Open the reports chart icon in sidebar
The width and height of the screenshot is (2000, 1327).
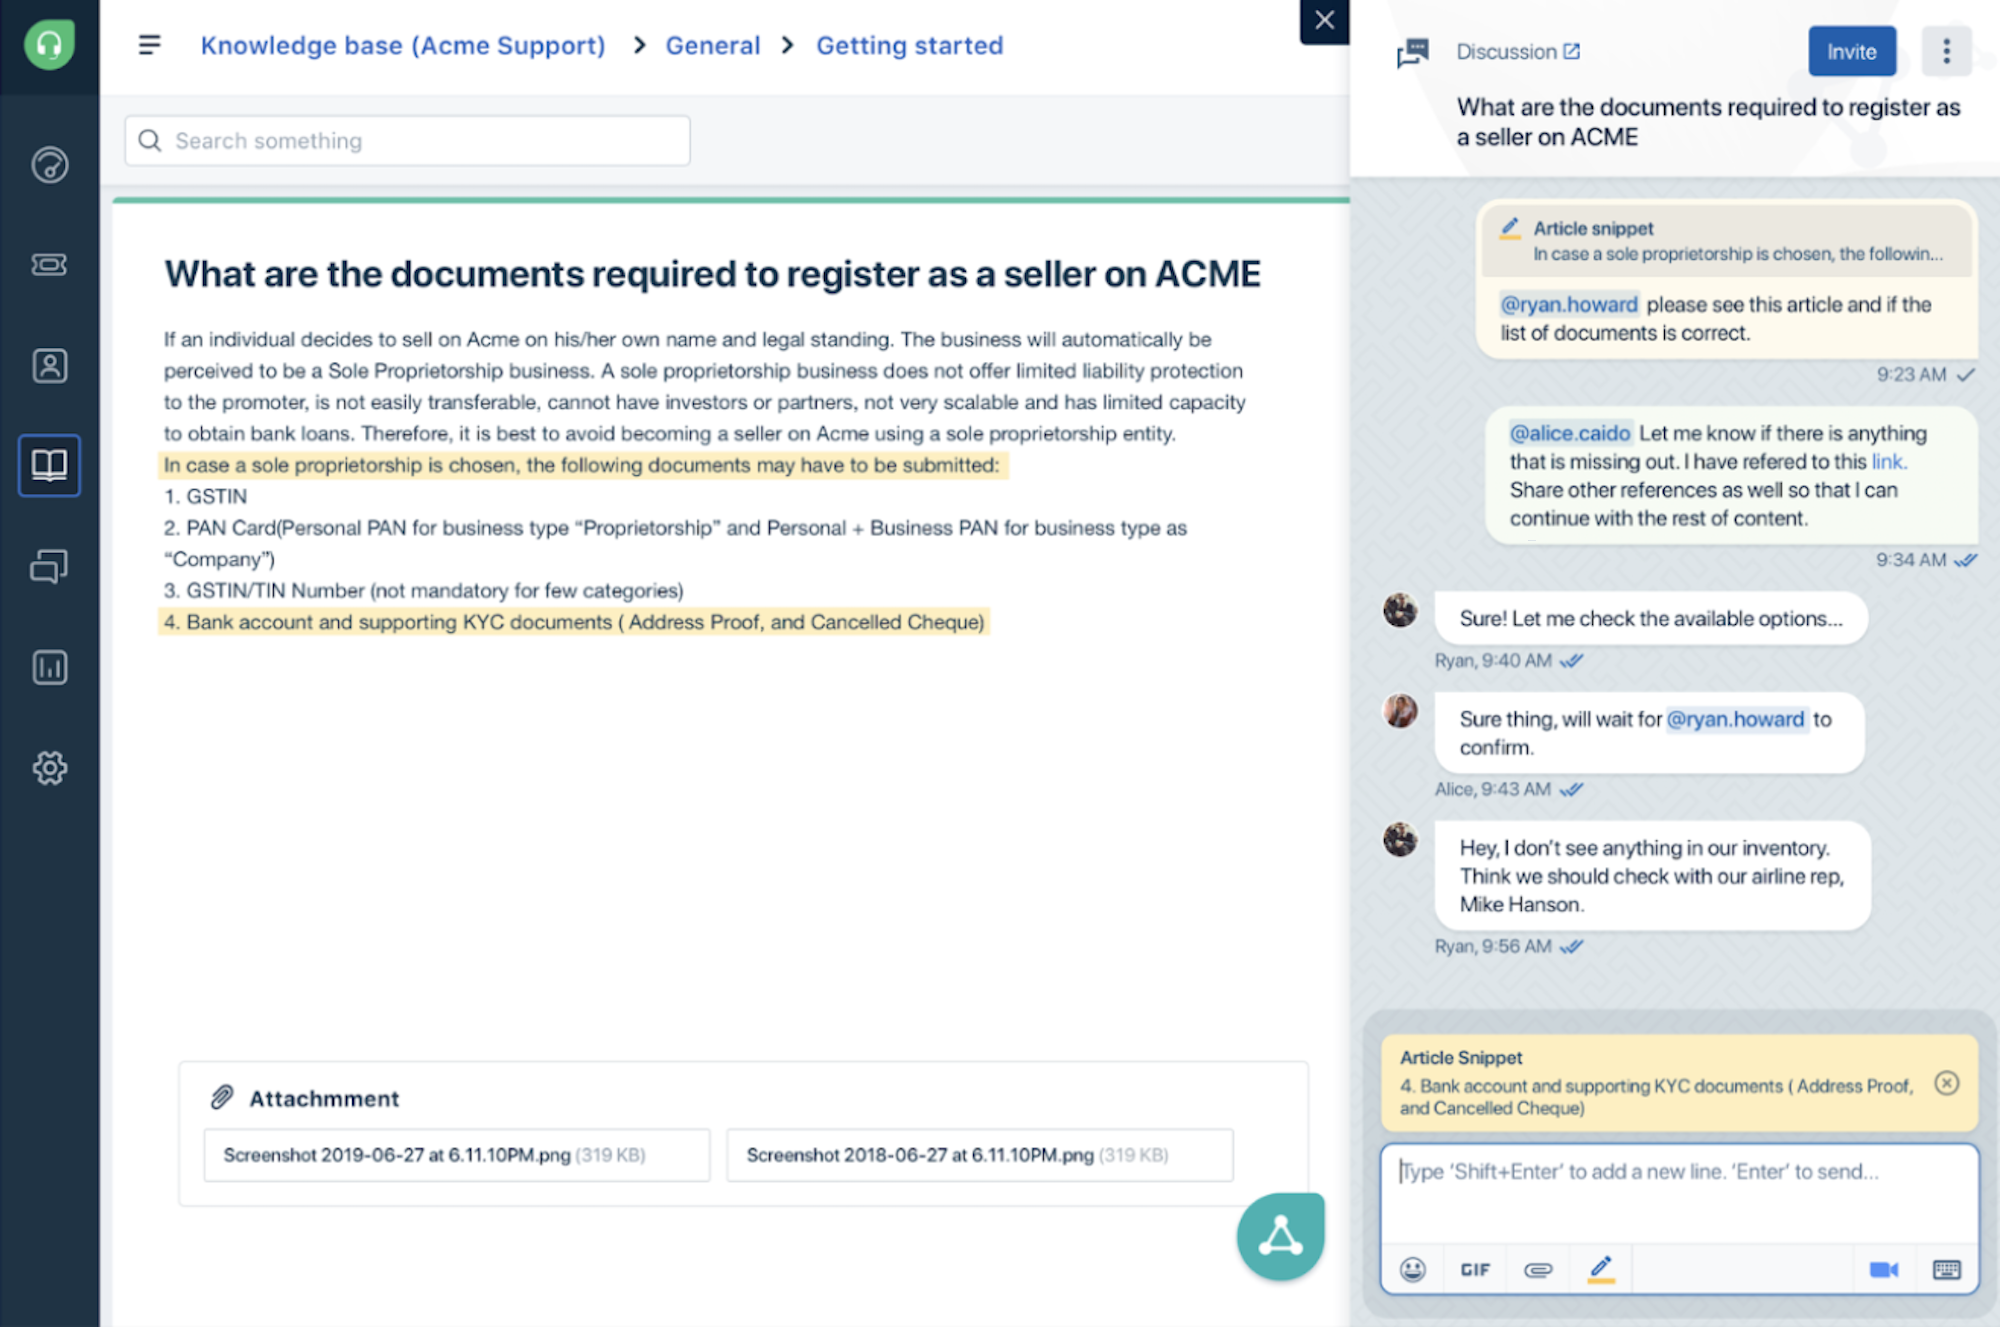tap(49, 667)
